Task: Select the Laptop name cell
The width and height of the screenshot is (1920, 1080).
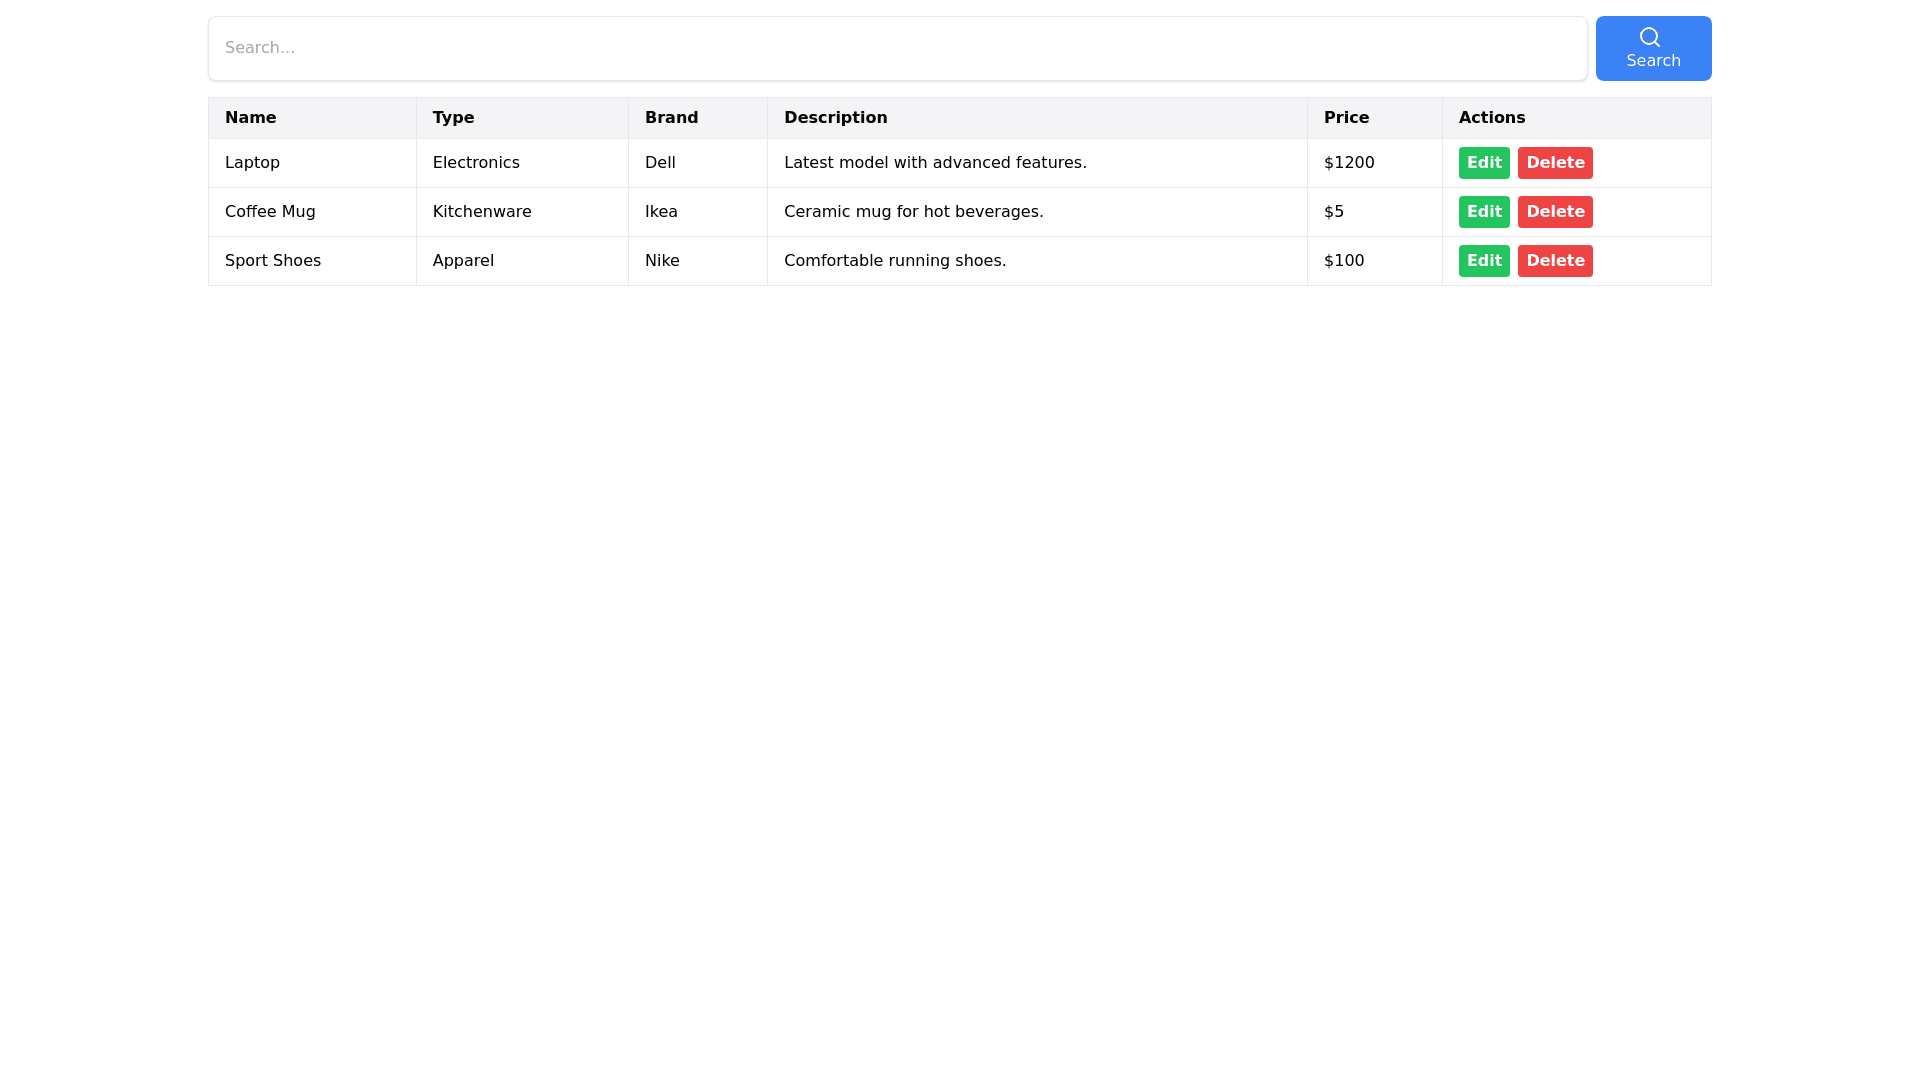Action: coord(252,163)
